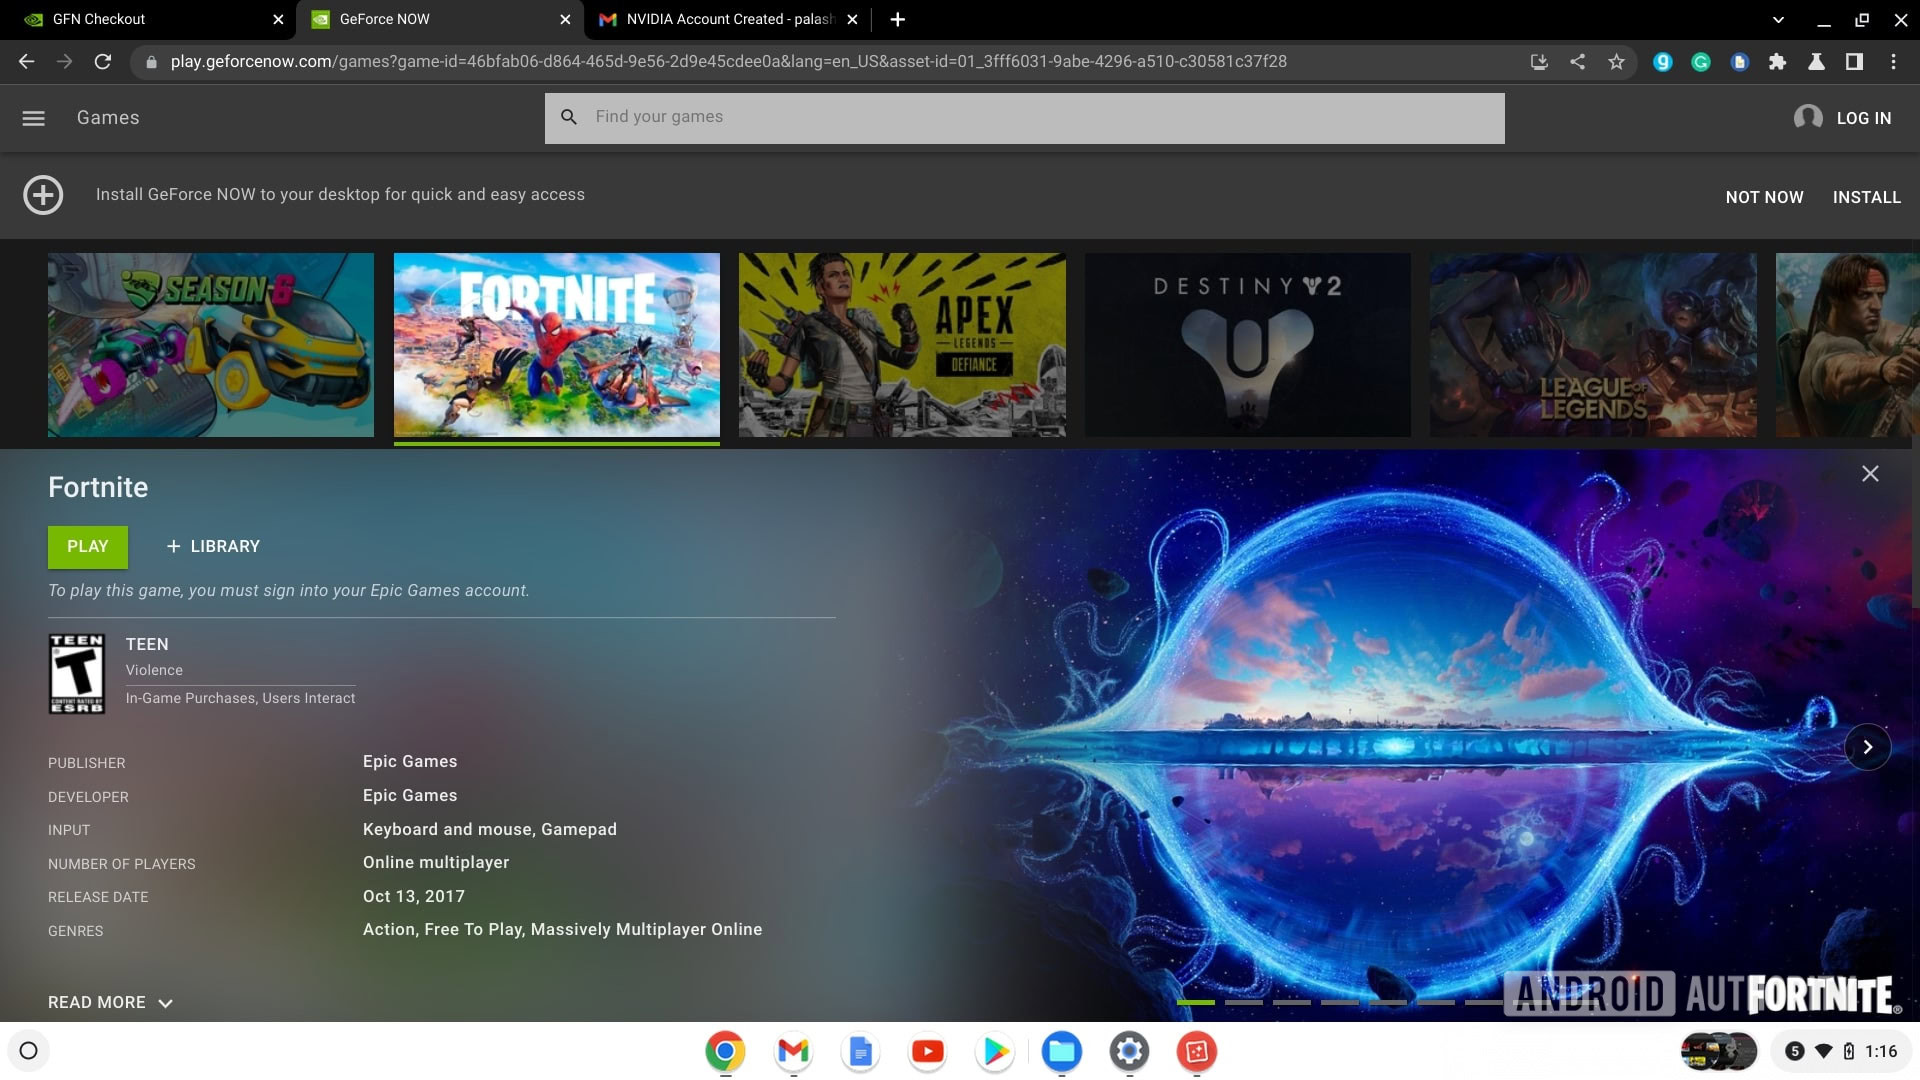Close the Fortnite details panel
Viewport: 1920px width, 1080px height.
click(1870, 474)
